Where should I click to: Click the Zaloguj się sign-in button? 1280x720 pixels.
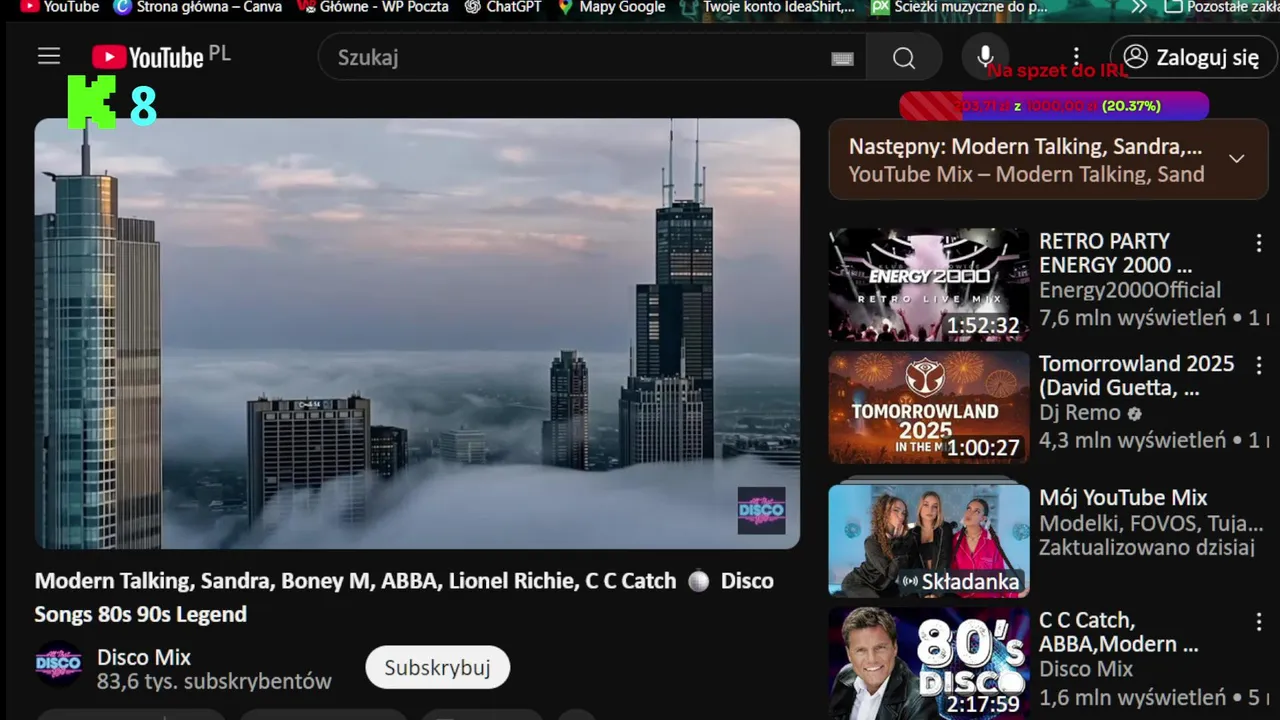pyautogui.click(x=1193, y=57)
